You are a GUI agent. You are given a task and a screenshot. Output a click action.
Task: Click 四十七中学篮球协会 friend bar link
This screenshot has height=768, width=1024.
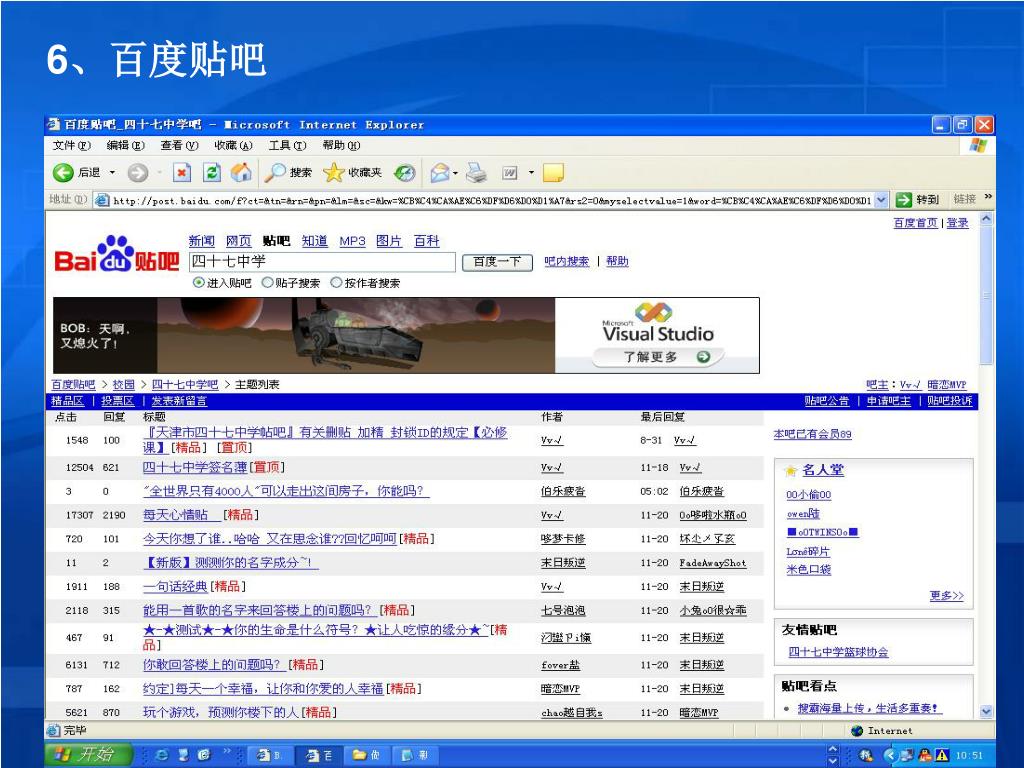click(838, 652)
